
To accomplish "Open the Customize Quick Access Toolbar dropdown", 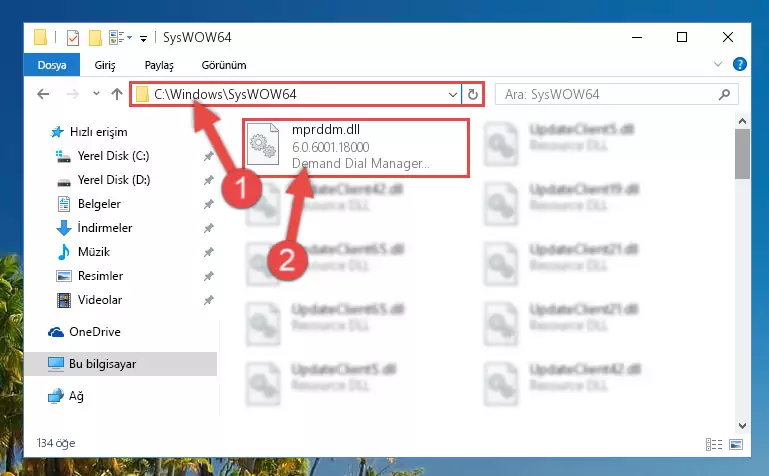I will [x=143, y=38].
